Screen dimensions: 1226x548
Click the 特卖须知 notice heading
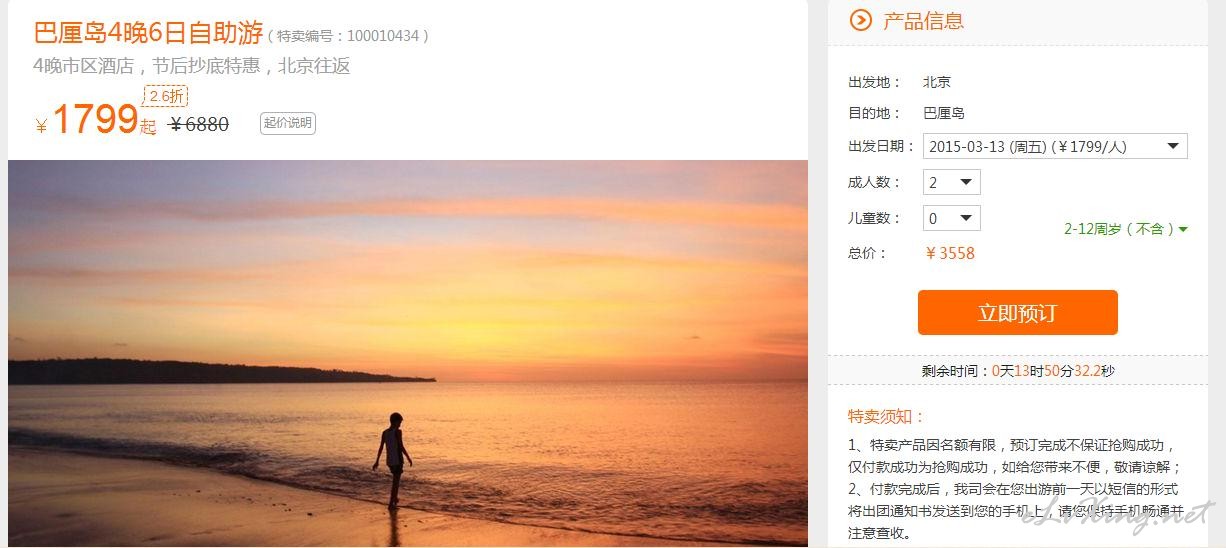[887, 417]
